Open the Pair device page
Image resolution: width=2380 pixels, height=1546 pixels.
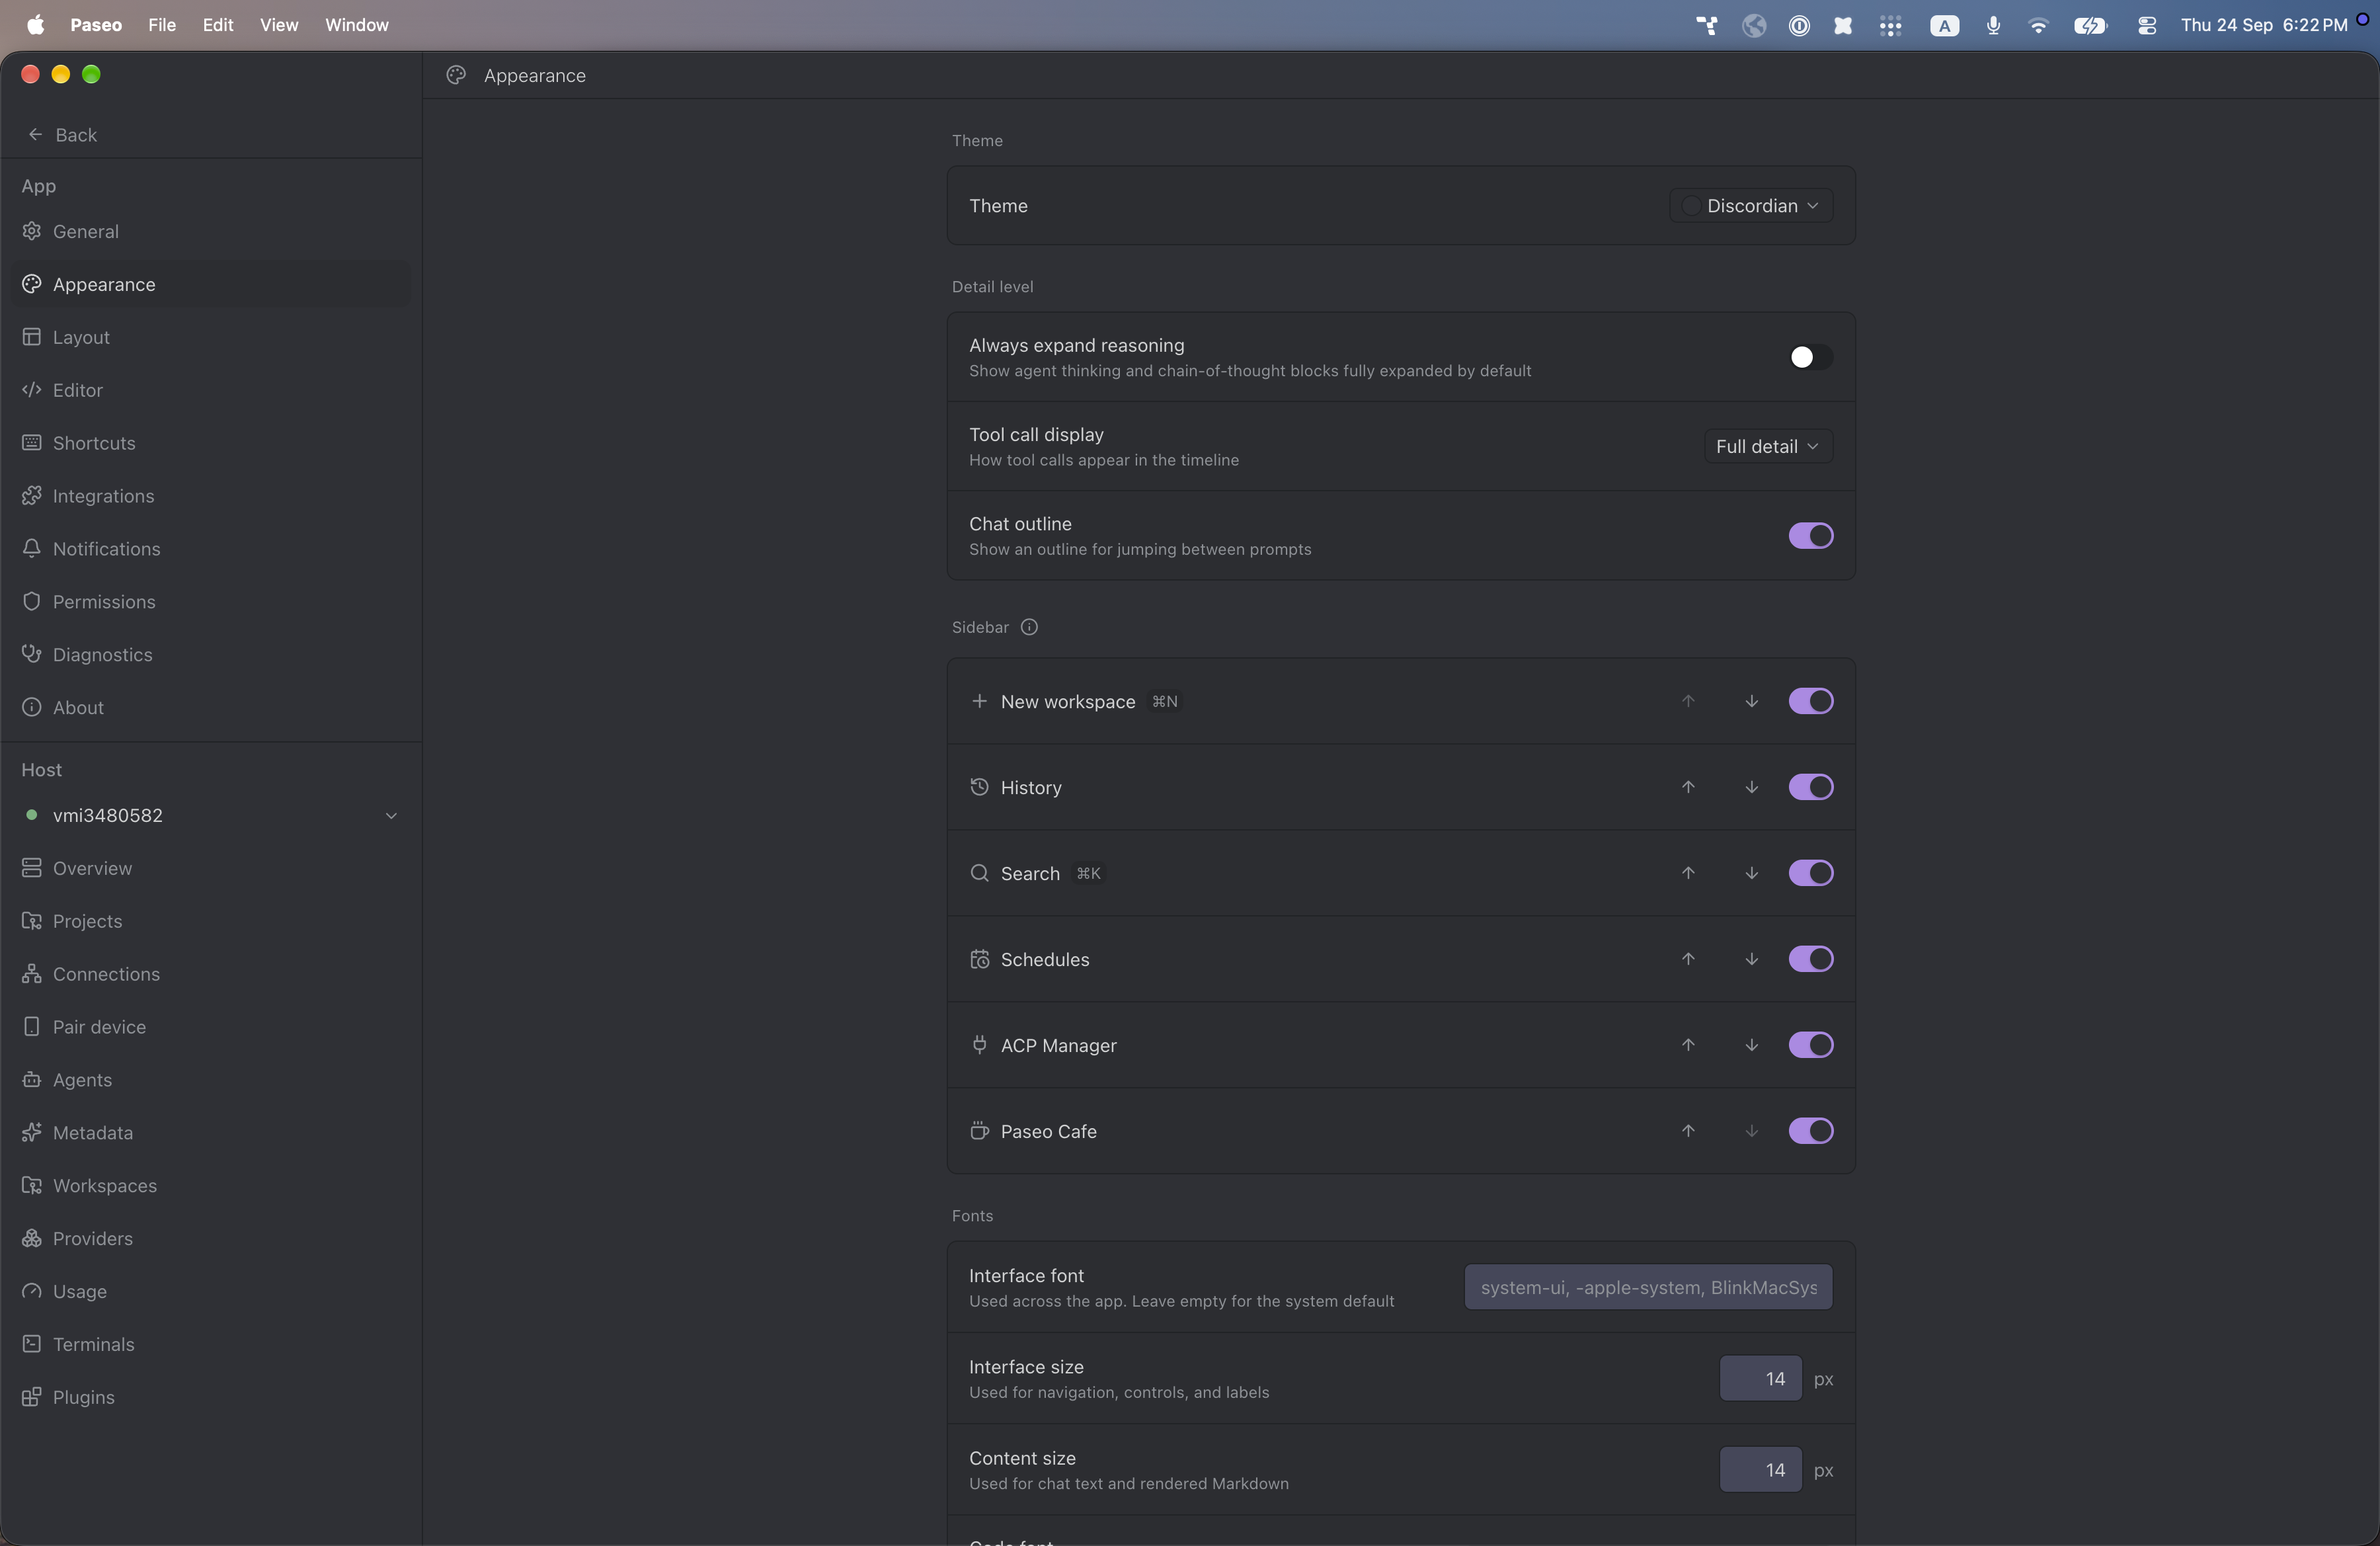click(x=211, y=1027)
